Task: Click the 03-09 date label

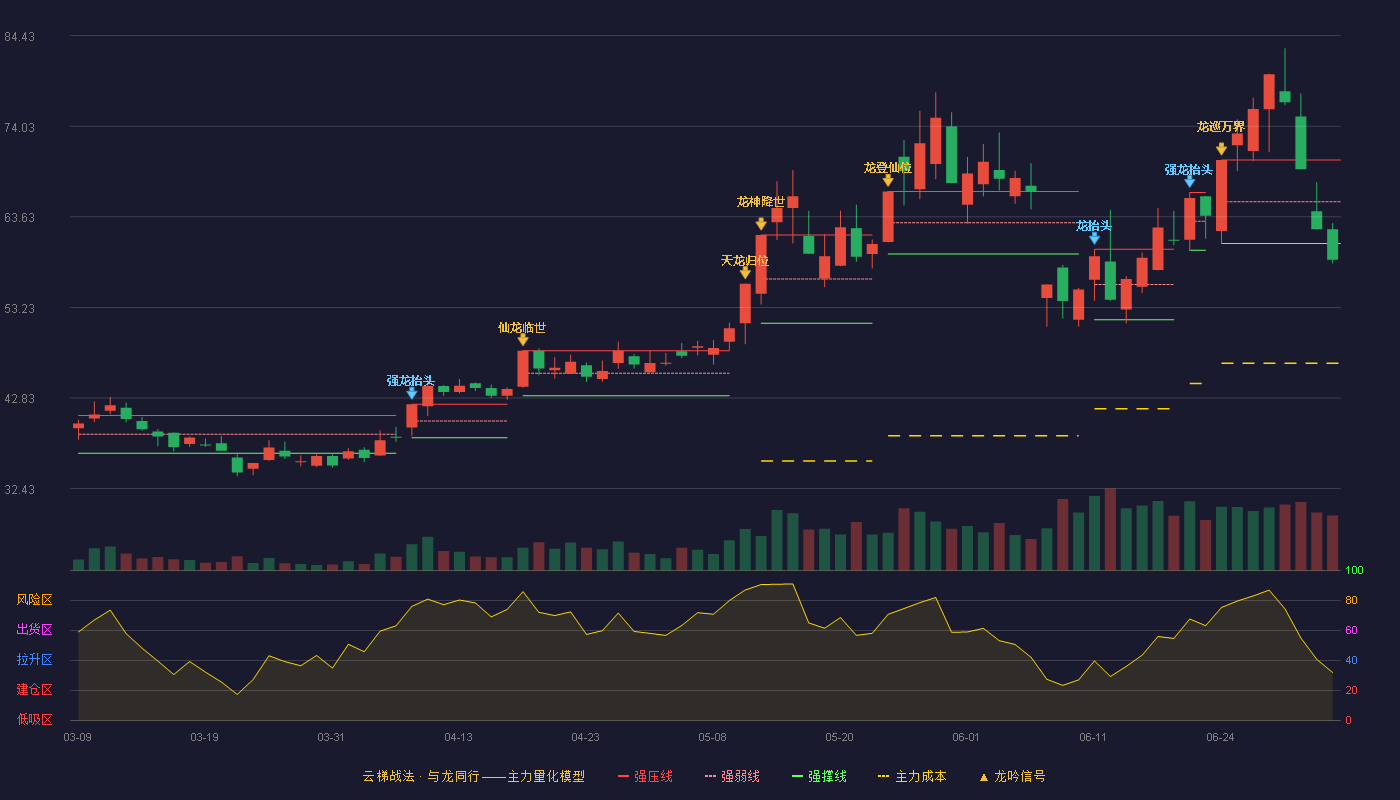Action: pos(77,737)
